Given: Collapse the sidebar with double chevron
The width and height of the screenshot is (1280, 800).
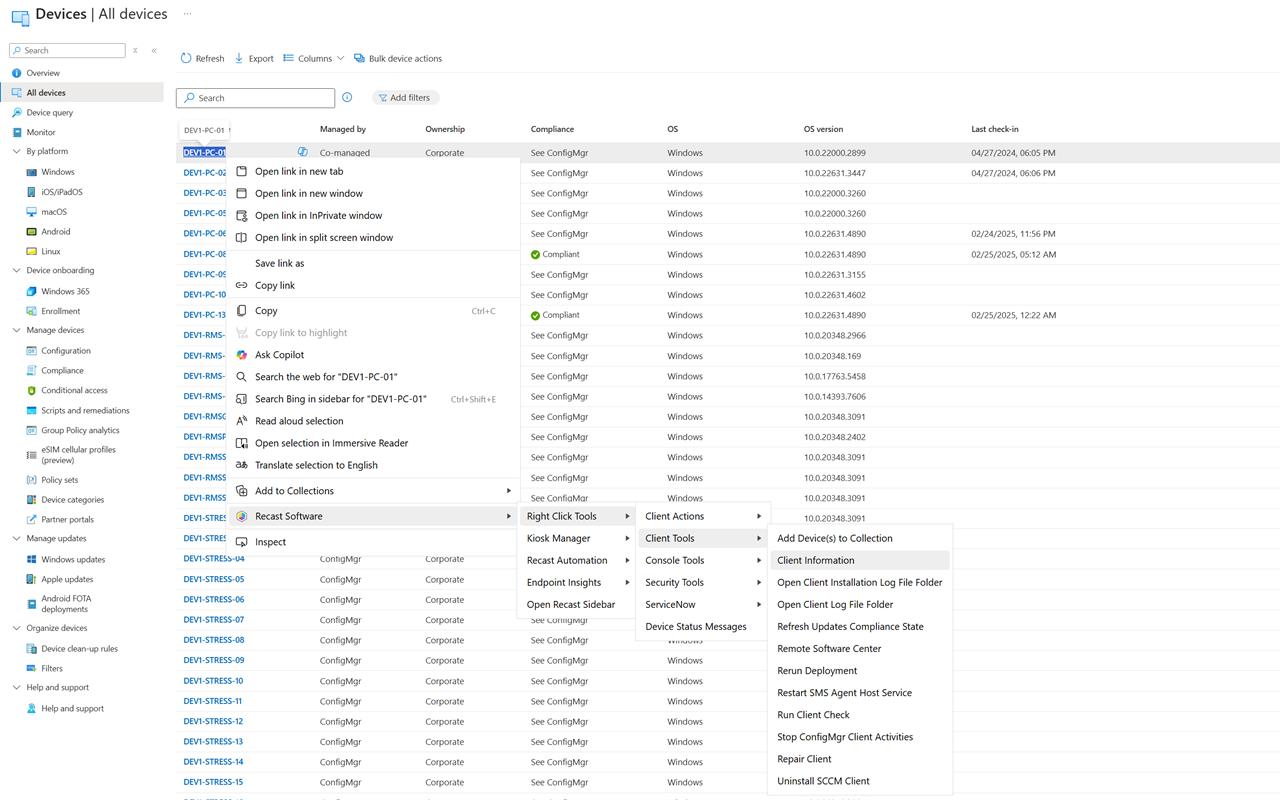Looking at the screenshot, I should pyautogui.click(x=154, y=50).
